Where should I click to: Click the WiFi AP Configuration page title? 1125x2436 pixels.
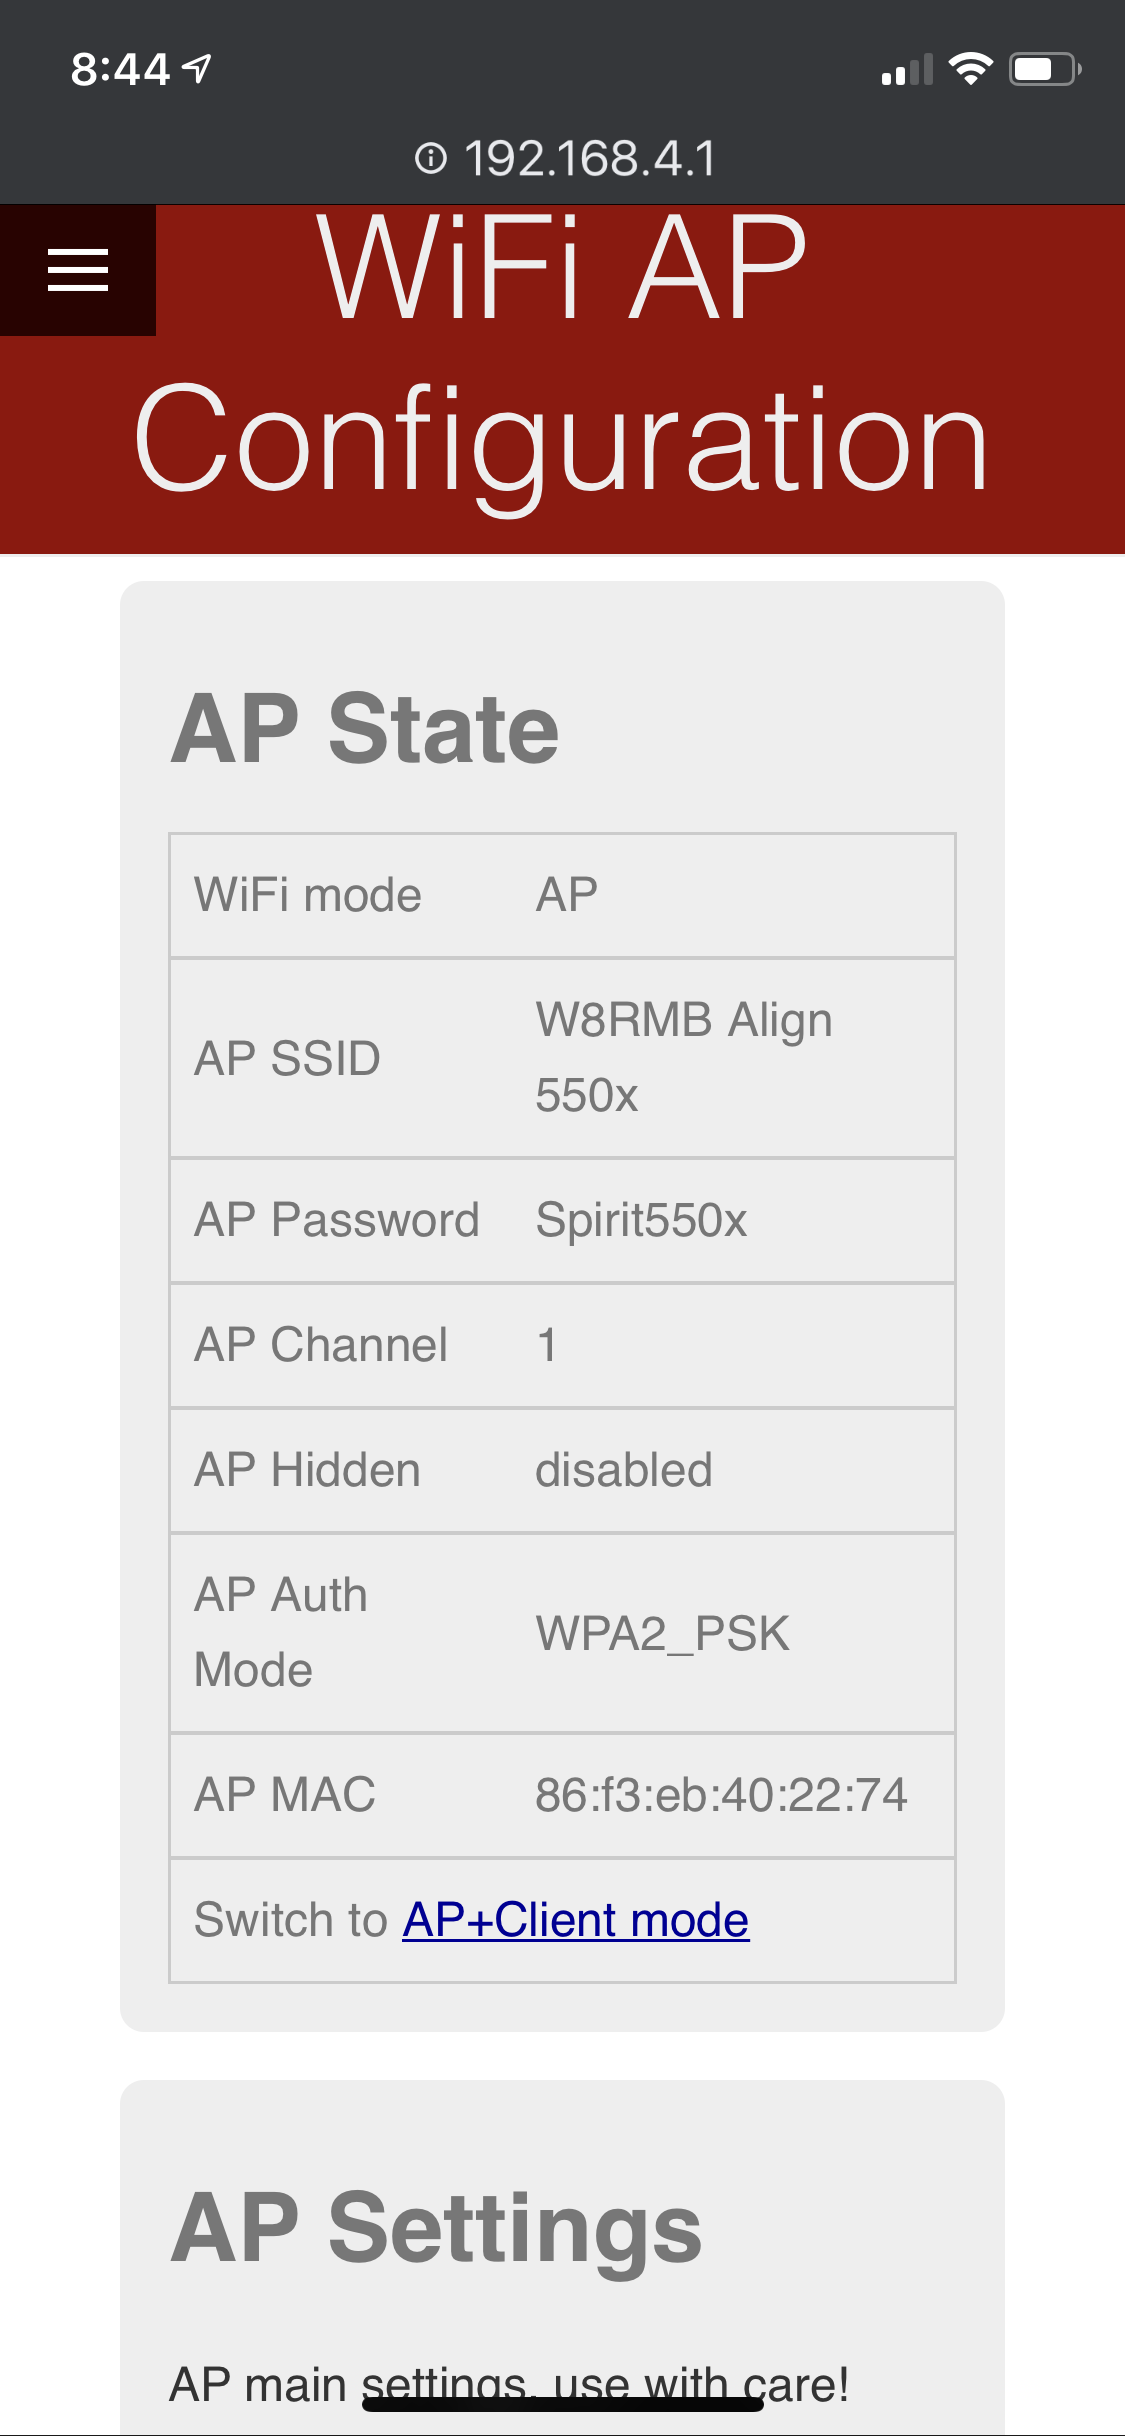tap(562, 355)
